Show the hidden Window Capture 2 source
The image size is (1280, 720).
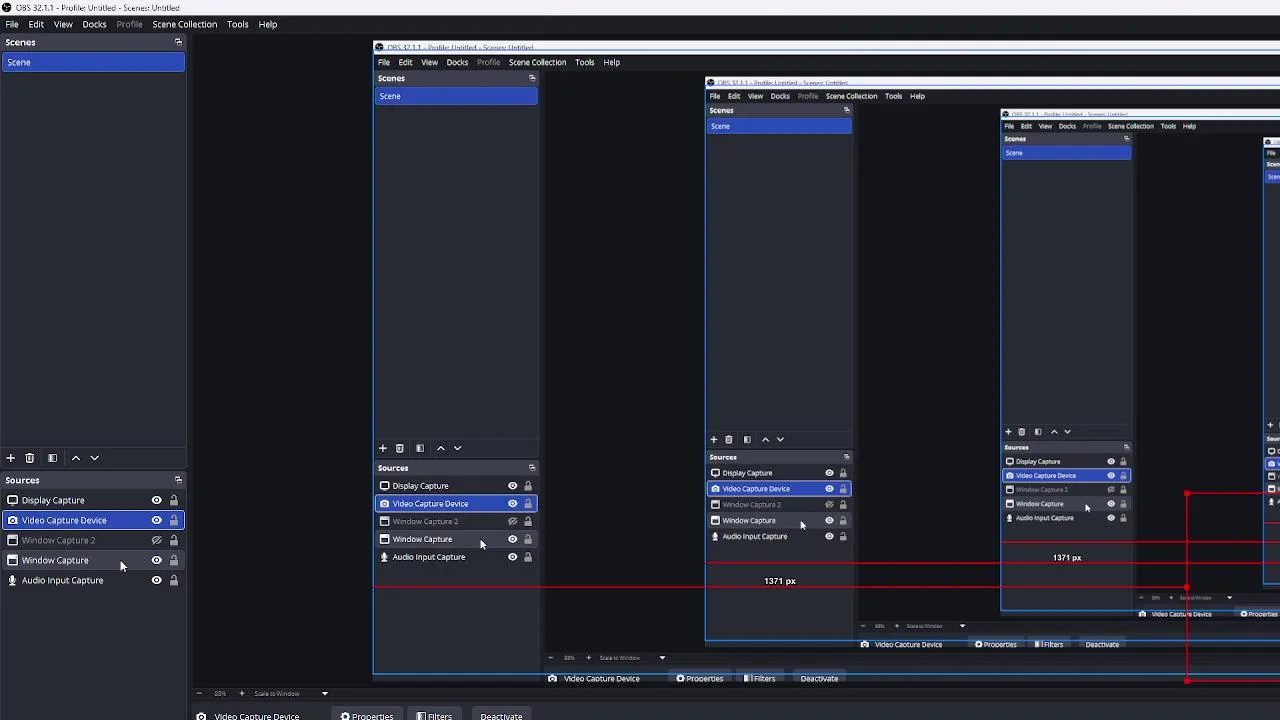pos(156,540)
